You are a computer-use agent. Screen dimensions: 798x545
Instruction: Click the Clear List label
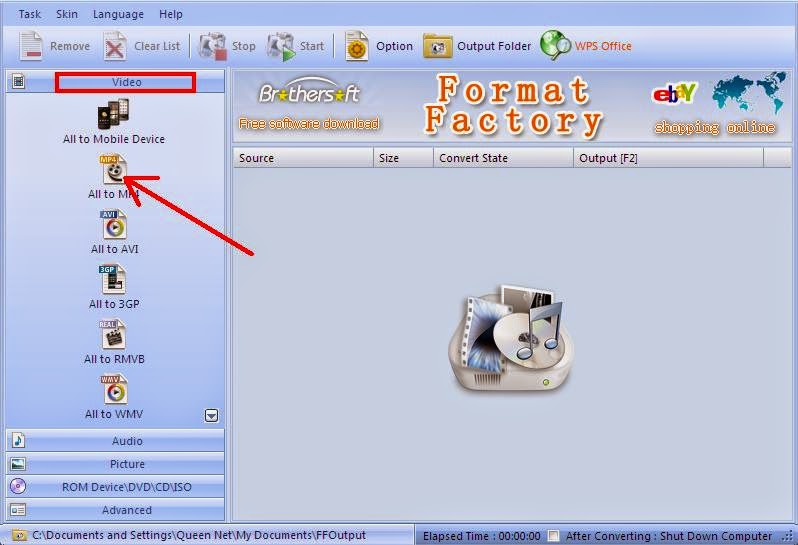pyautogui.click(x=157, y=46)
